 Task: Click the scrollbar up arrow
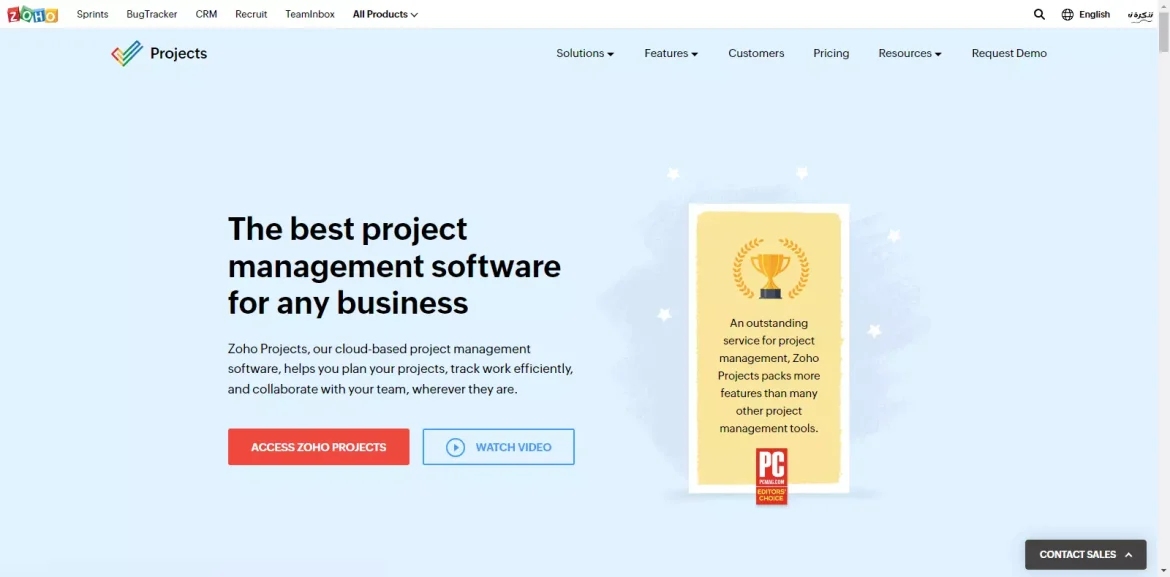click(x=1163, y=6)
